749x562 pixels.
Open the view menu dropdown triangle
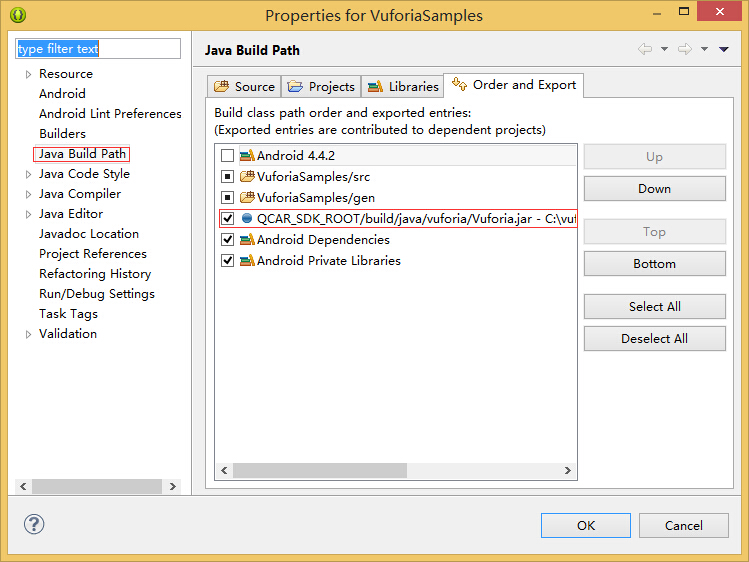[724, 49]
